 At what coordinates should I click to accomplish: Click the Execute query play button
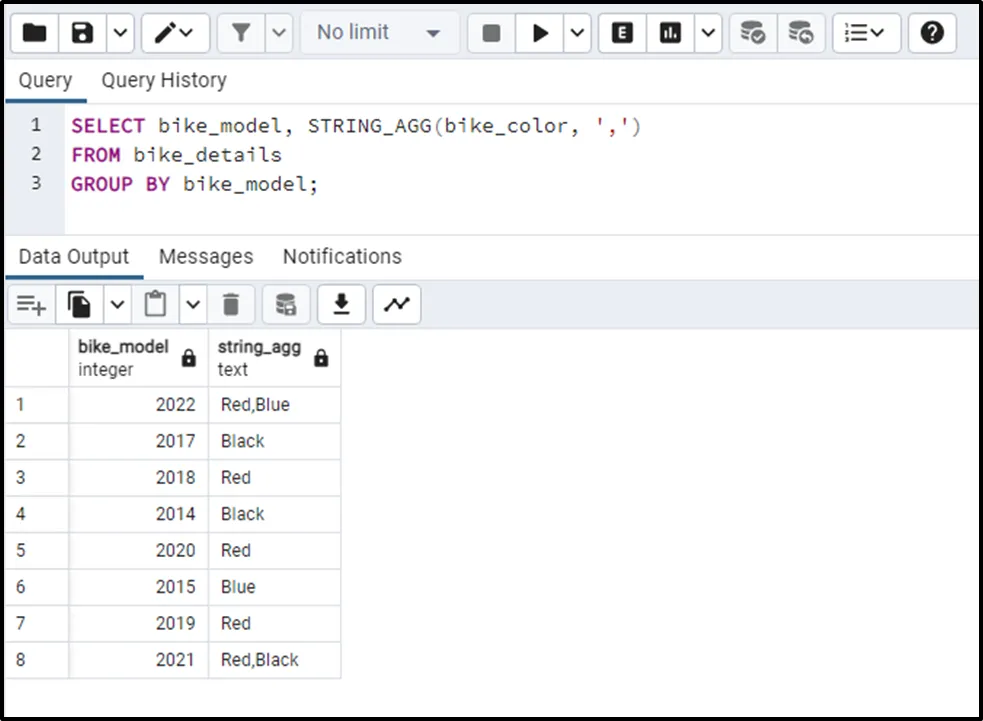pos(540,33)
